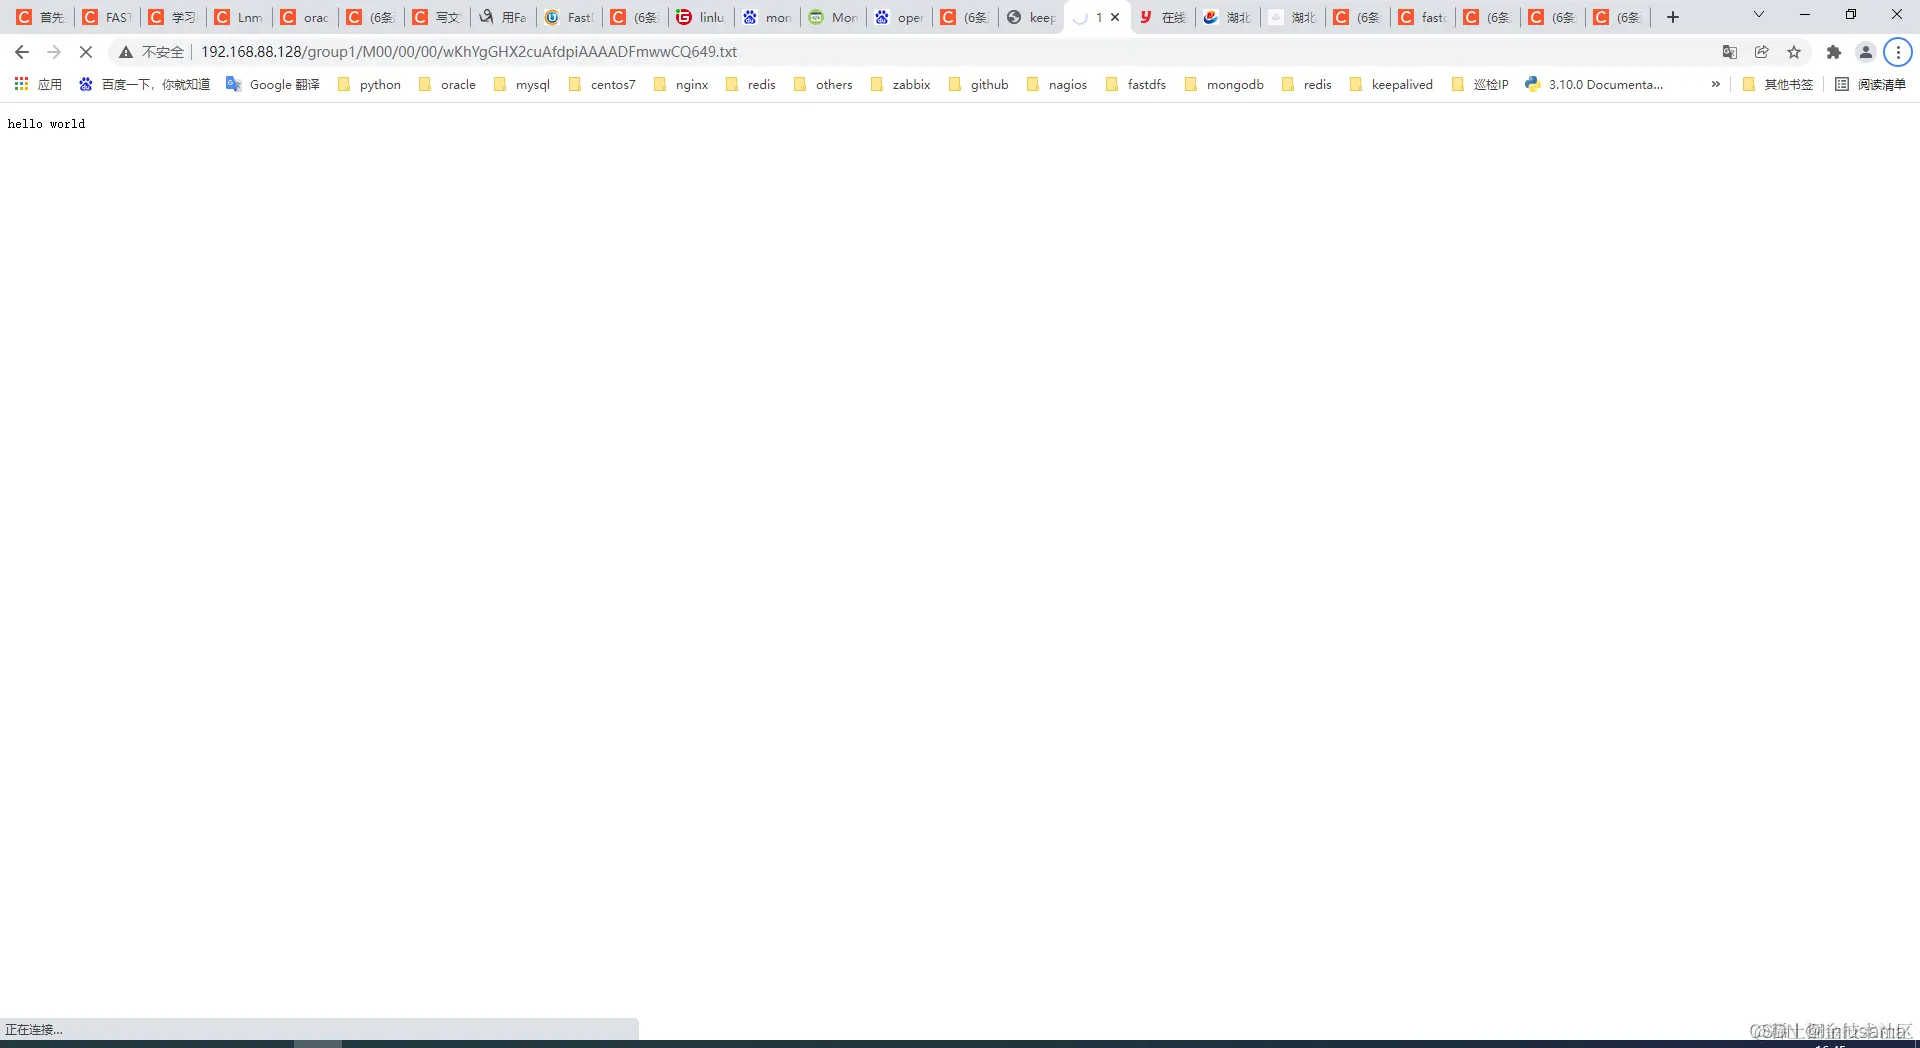Expand the centos7 bookmark folder
This screenshot has height=1048, width=1920.
(602, 85)
